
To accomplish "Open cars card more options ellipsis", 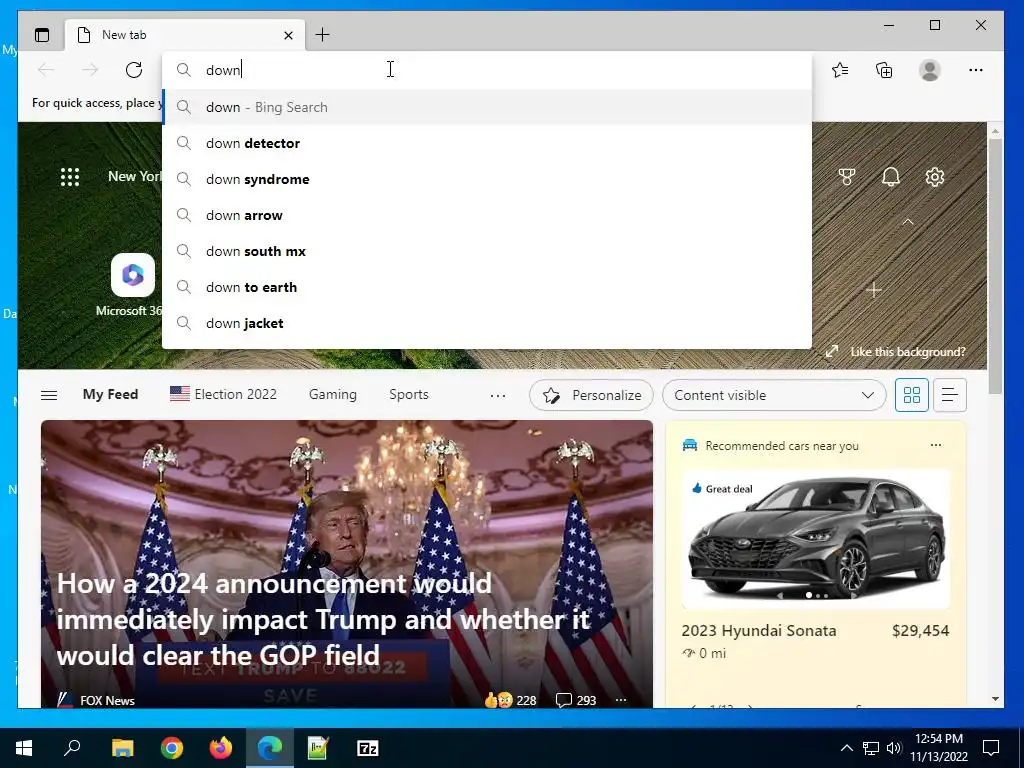I will [936, 445].
